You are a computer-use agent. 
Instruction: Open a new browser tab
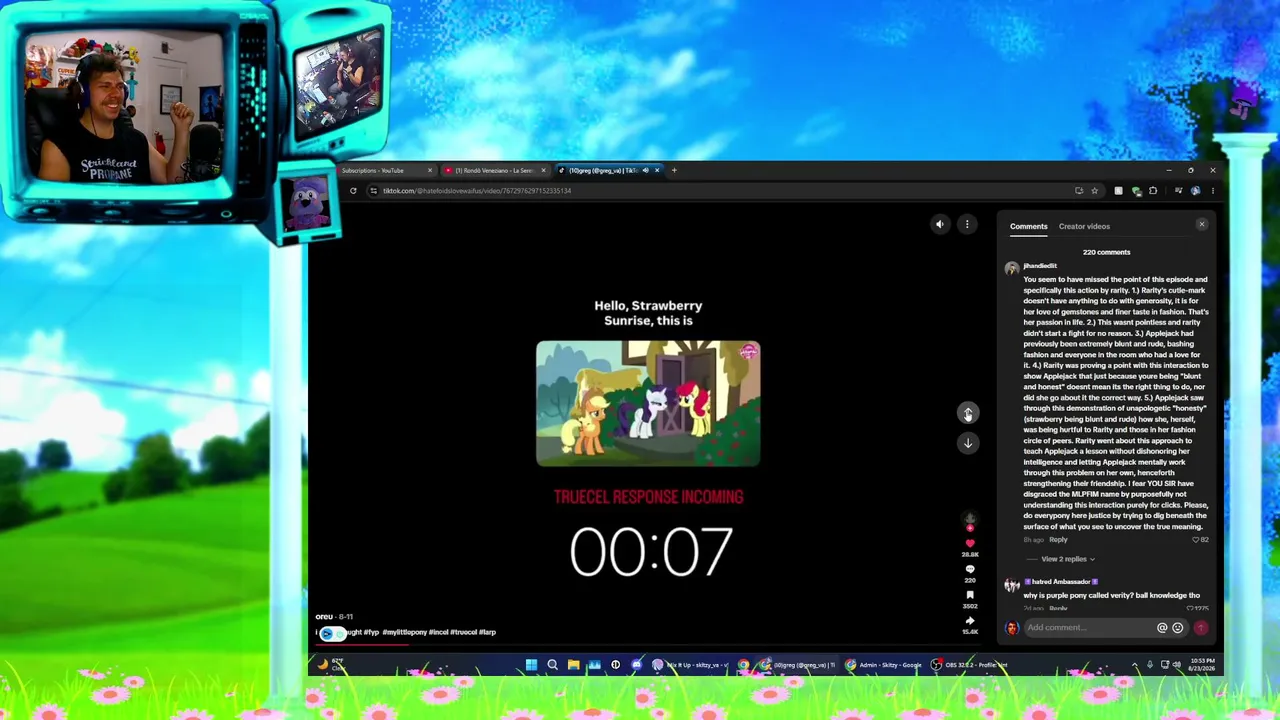pyautogui.click(x=674, y=170)
